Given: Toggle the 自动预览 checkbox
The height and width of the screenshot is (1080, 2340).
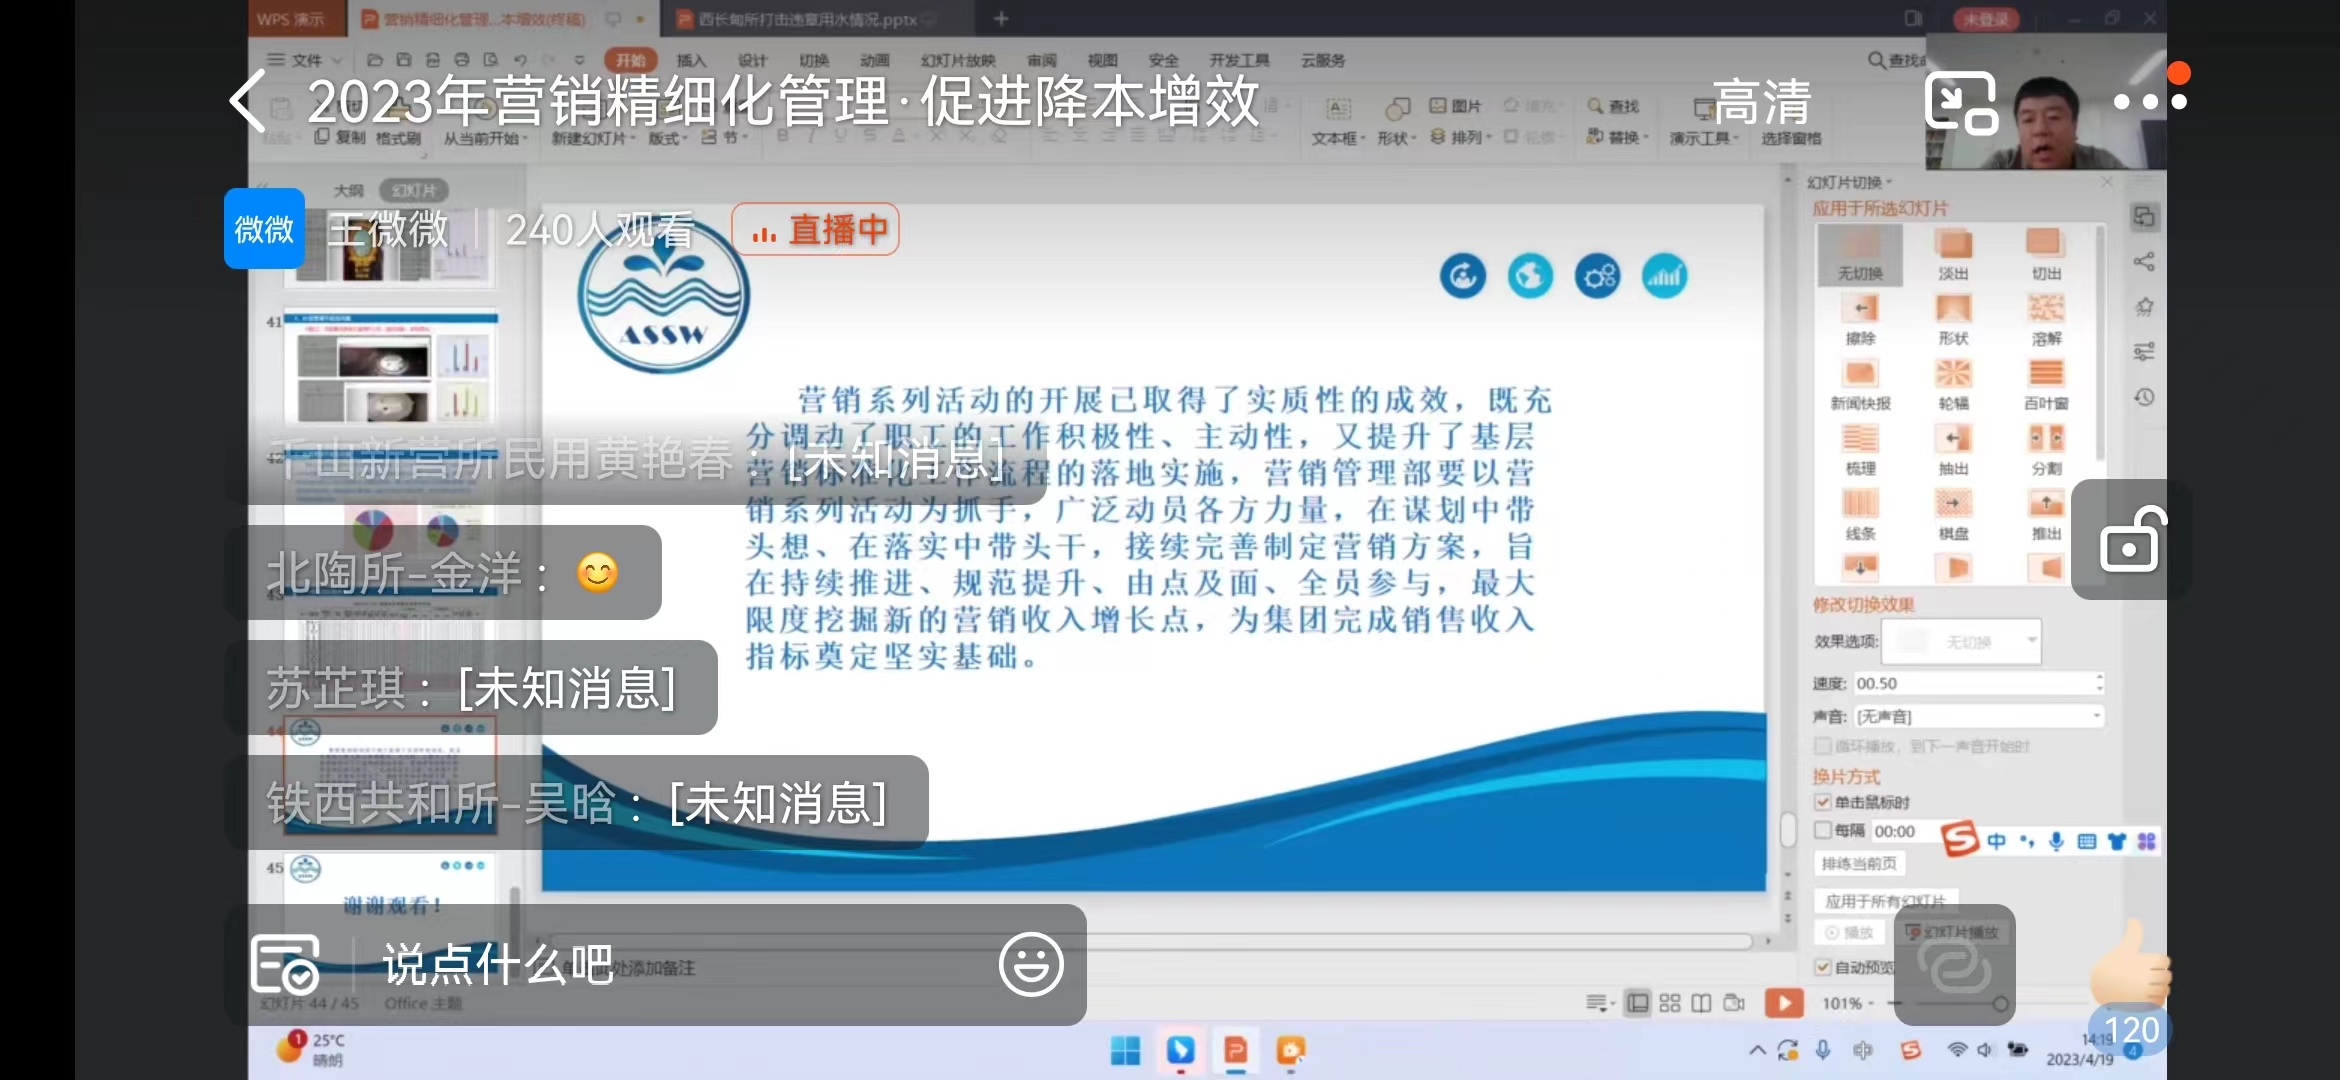Looking at the screenshot, I should coord(1823,967).
